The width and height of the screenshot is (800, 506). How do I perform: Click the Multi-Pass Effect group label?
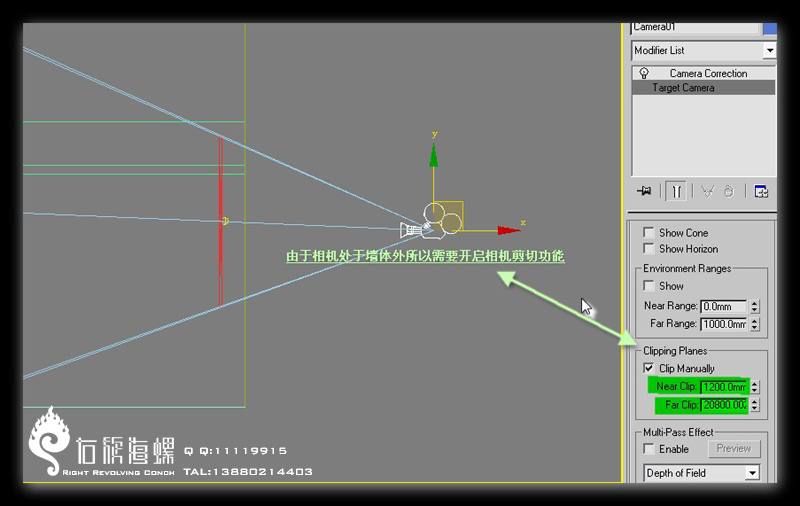pos(678,432)
